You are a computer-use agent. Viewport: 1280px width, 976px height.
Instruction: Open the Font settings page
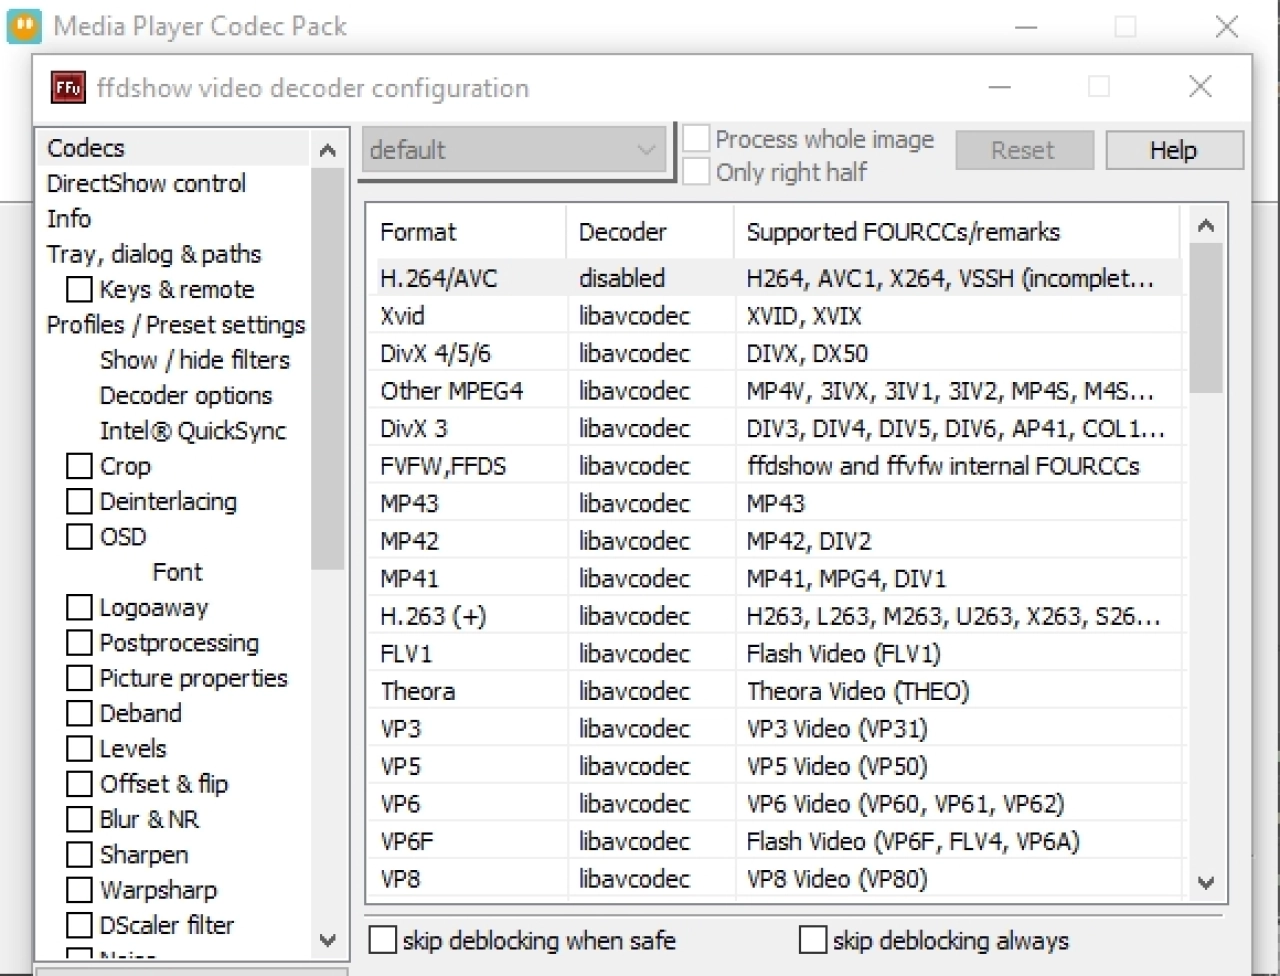[x=177, y=572]
